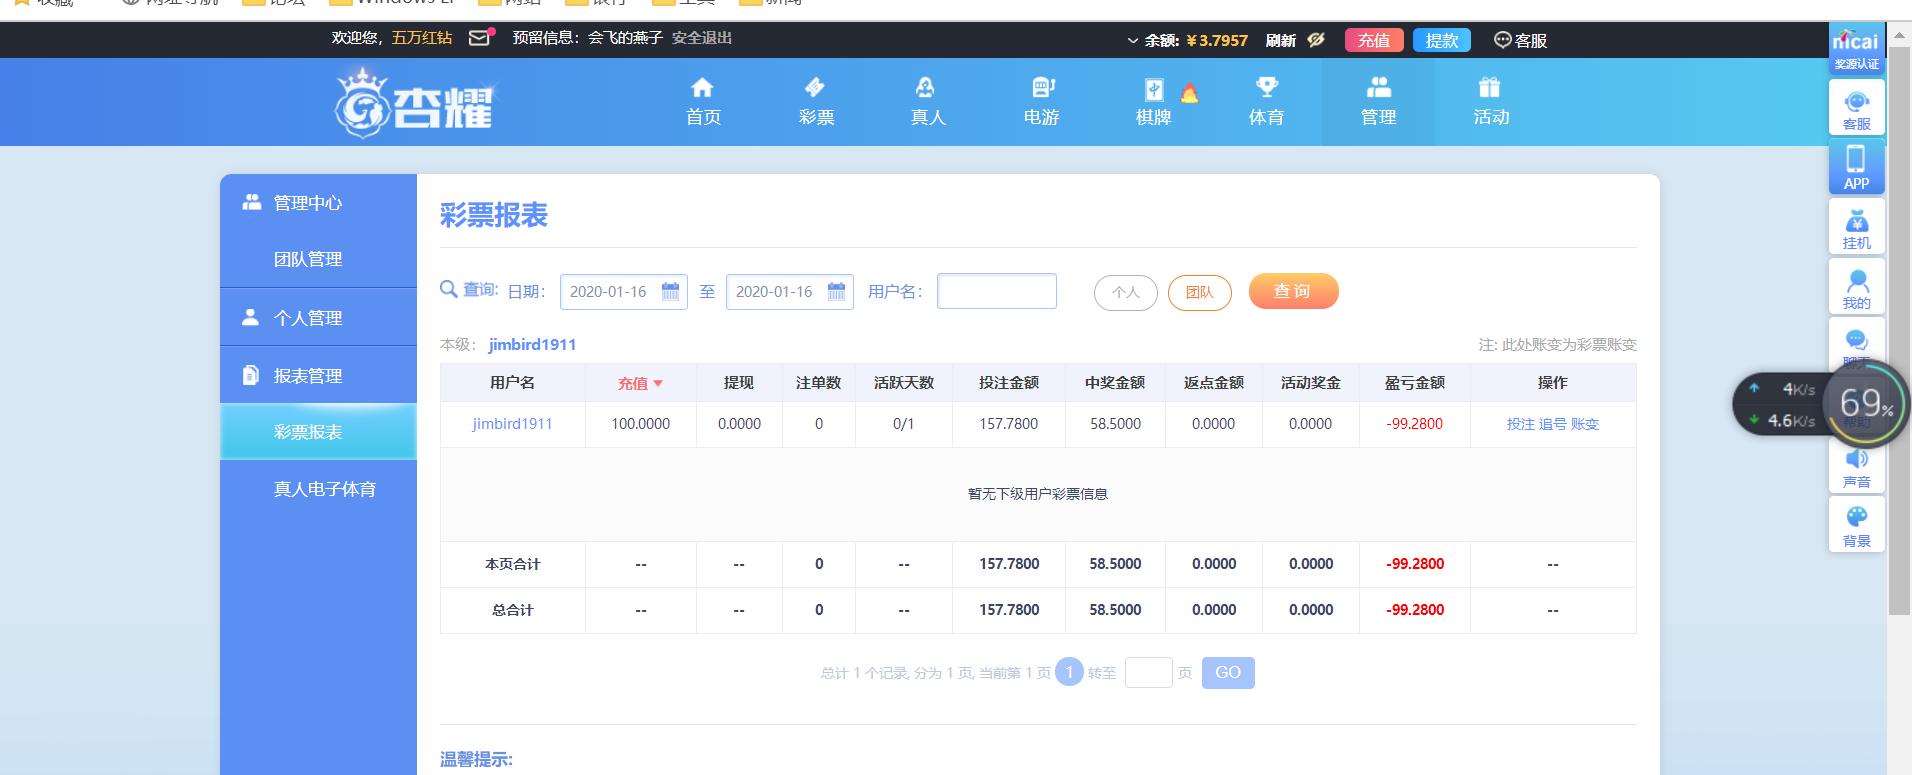Select 团队管理 in the left menu
The image size is (1912, 775).
(318, 260)
